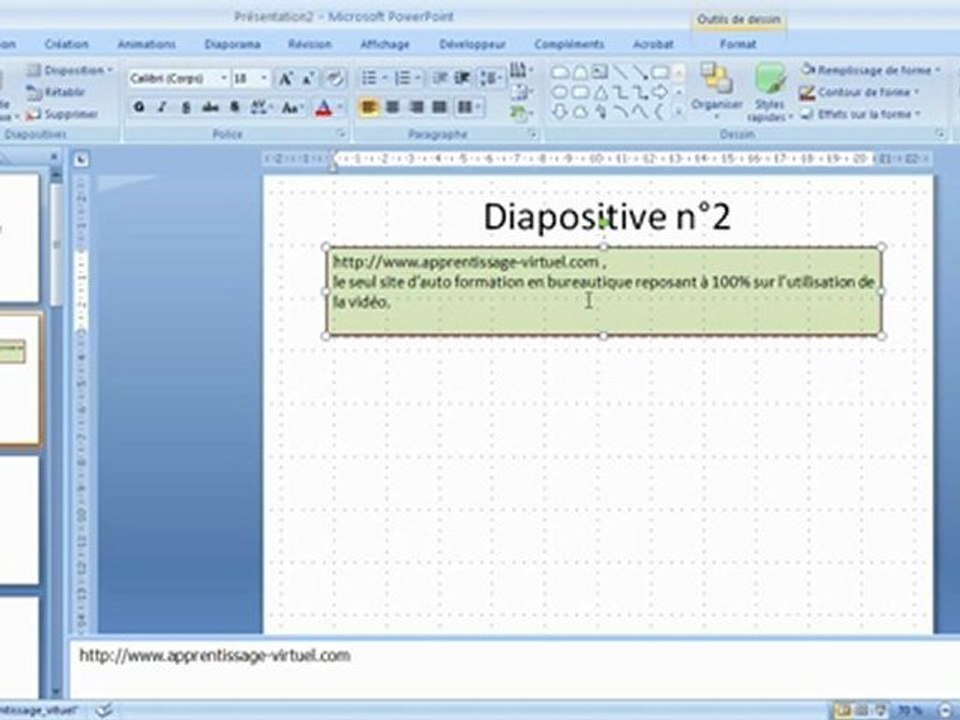Open Remplissage de forme dropdown
The height and width of the screenshot is (720, 960).
point(870,70)
